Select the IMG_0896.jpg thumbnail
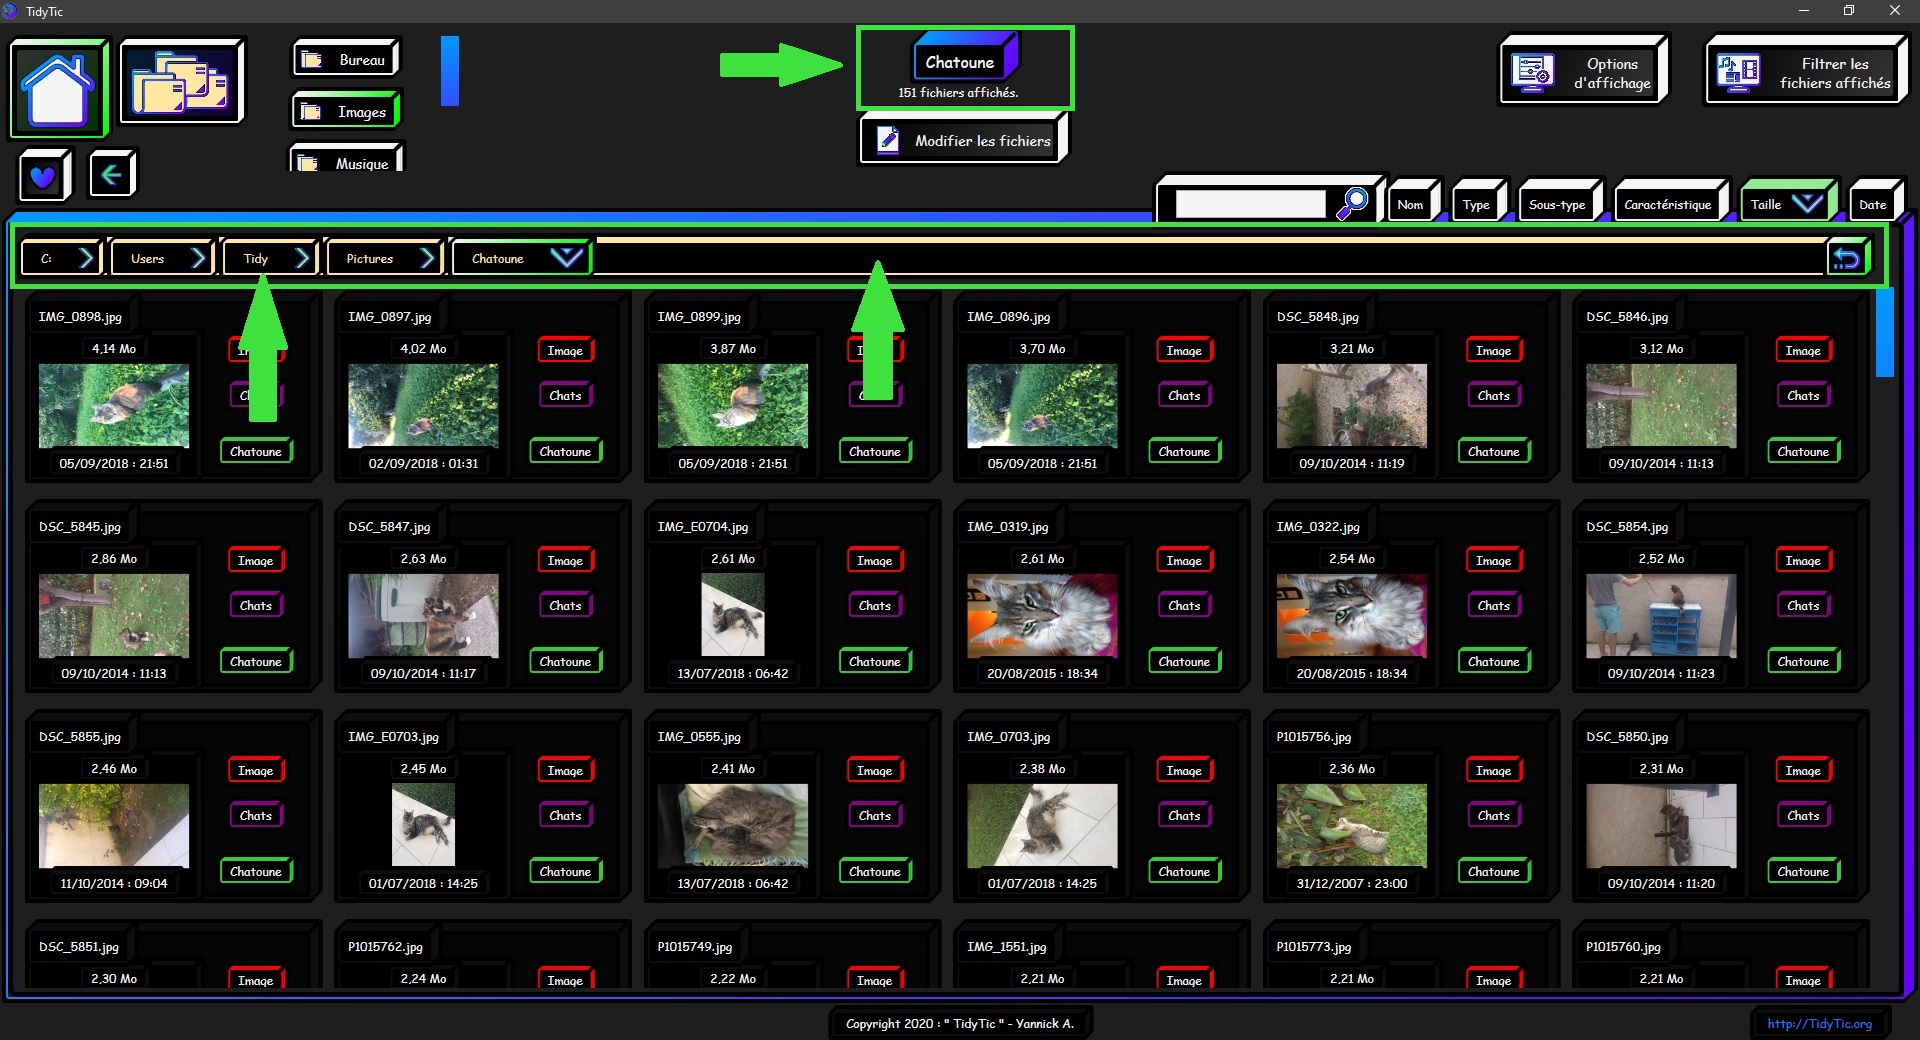Image resolution: width=1920 pixels, height=1040 pixels. (x=1042, y=405)
